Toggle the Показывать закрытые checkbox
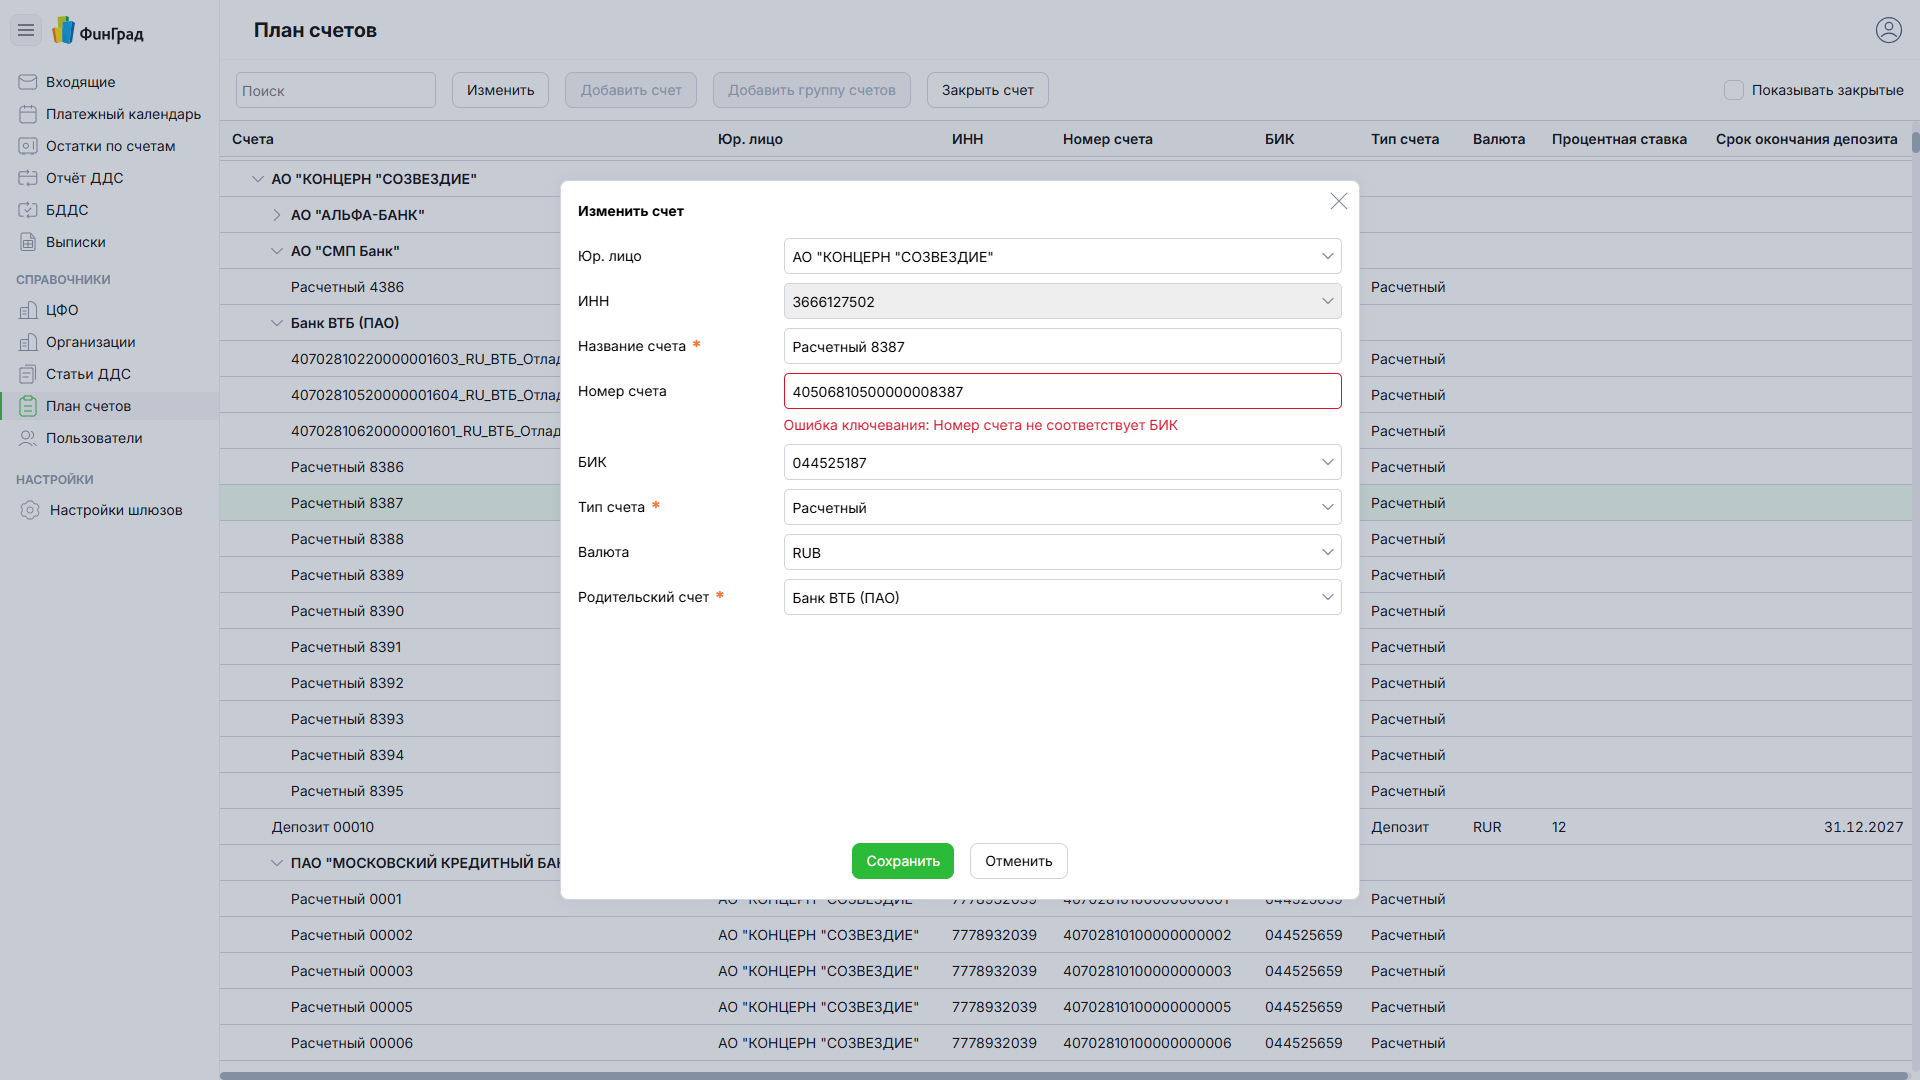This screenshot has width=1920, height=1080. coord(1734,90)
